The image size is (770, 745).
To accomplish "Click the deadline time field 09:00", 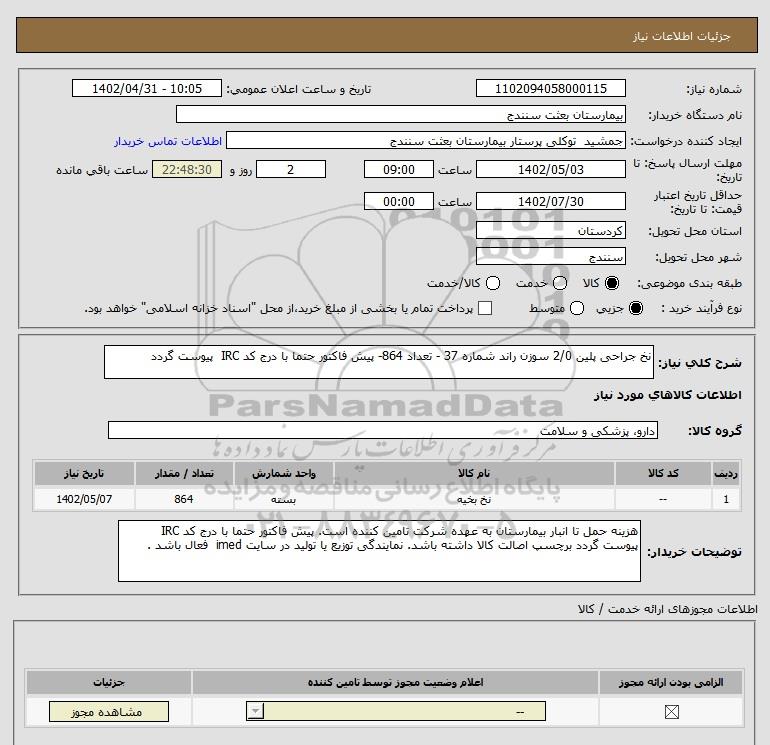I will (x=399, y=169).
